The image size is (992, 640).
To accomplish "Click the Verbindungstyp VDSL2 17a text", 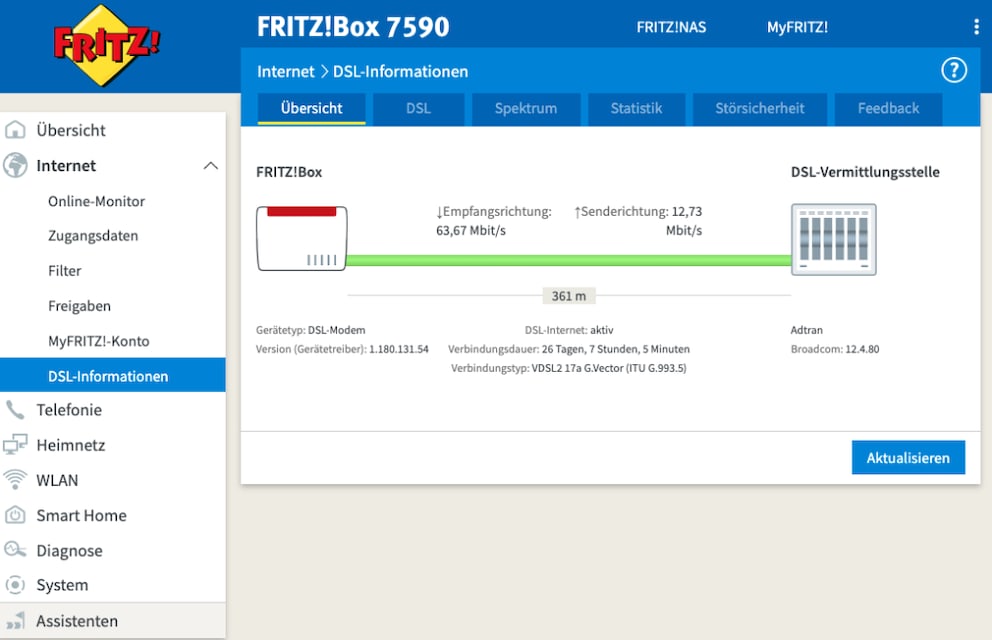I will click(x=569, y=368).
